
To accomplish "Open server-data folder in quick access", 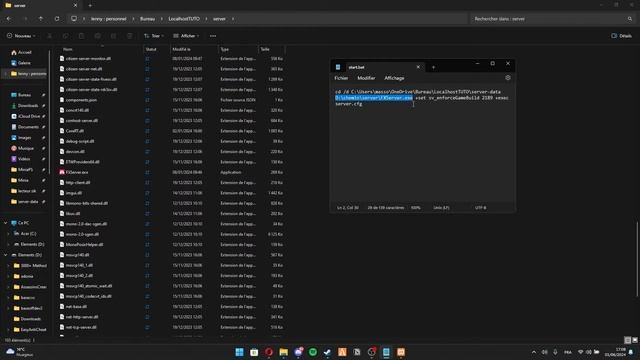I will tap(28, 202).
